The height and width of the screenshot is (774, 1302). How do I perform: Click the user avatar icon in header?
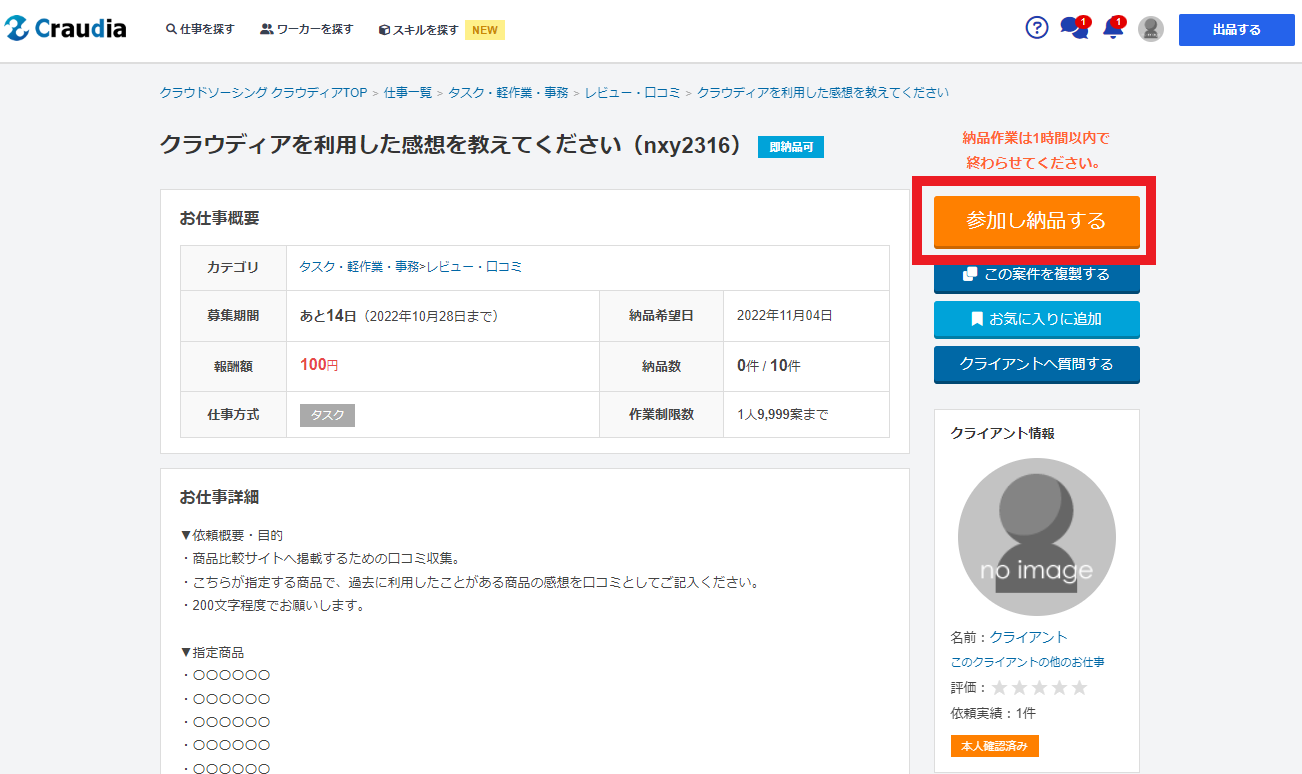(1151, 29)
